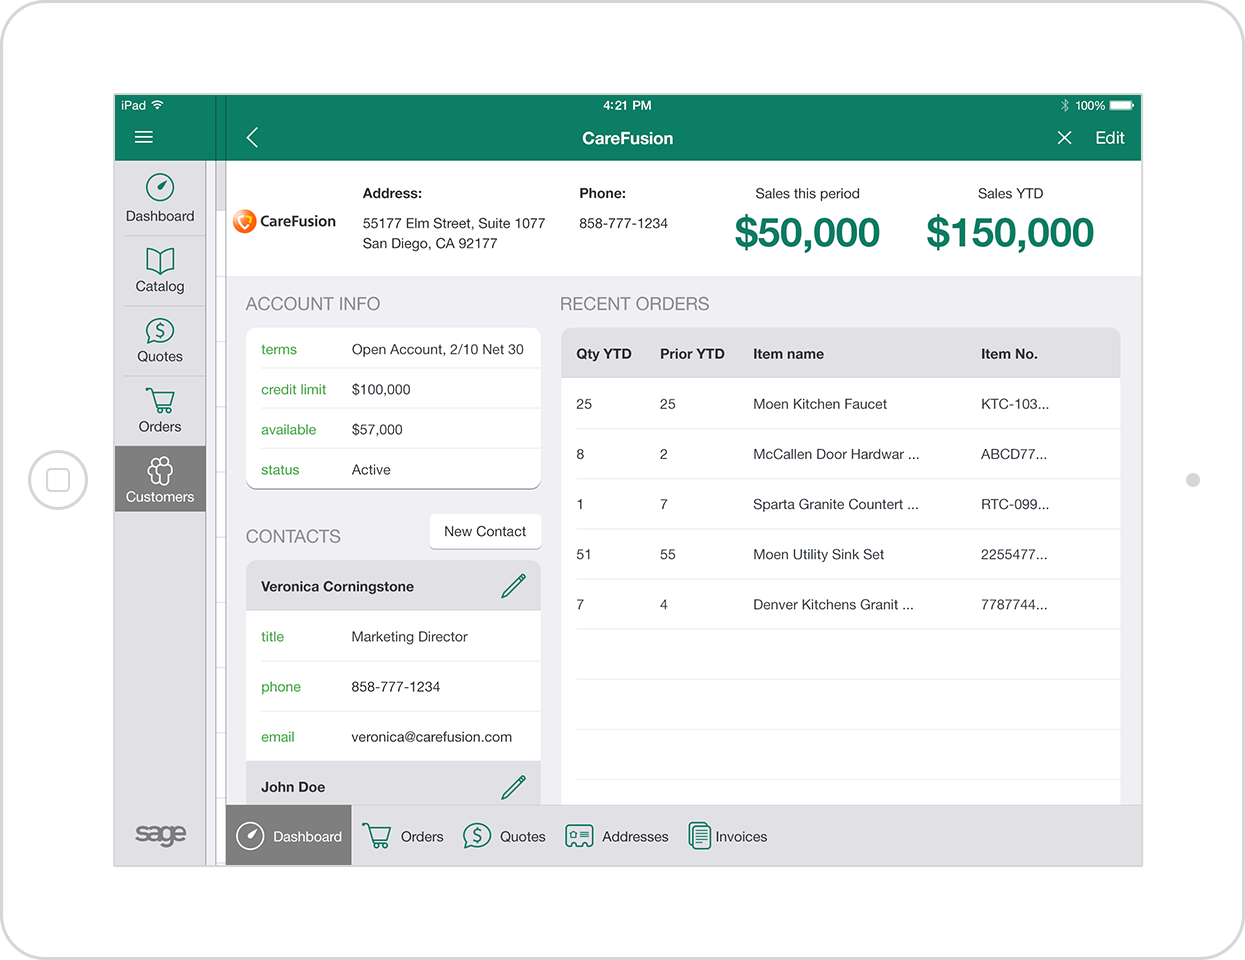
Task: Switch to the bottom Orders tab
Action: point(404,836)
